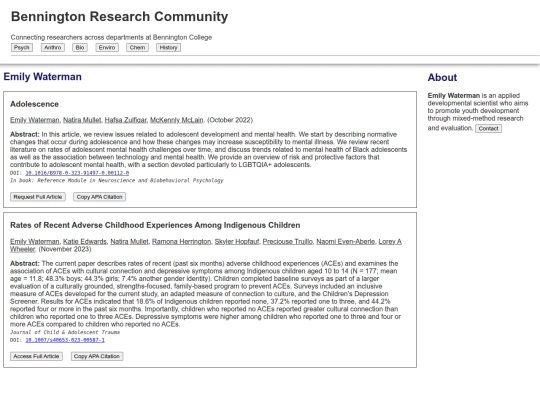Select the Bio department button
The image size is (540, 405).
[x=80, y=48]
